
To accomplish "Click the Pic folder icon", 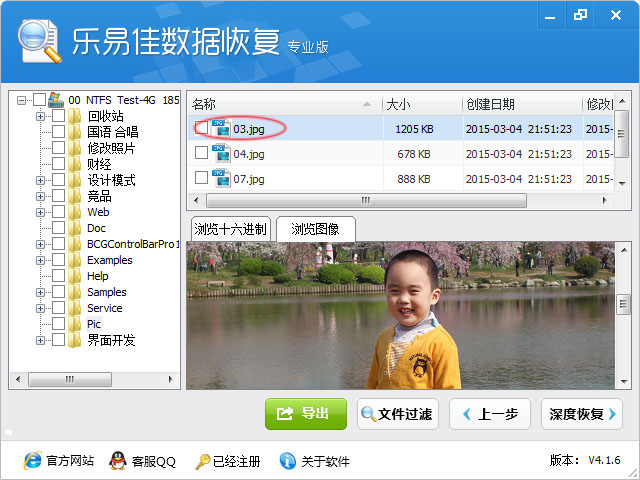I will (x=74, y=324).
